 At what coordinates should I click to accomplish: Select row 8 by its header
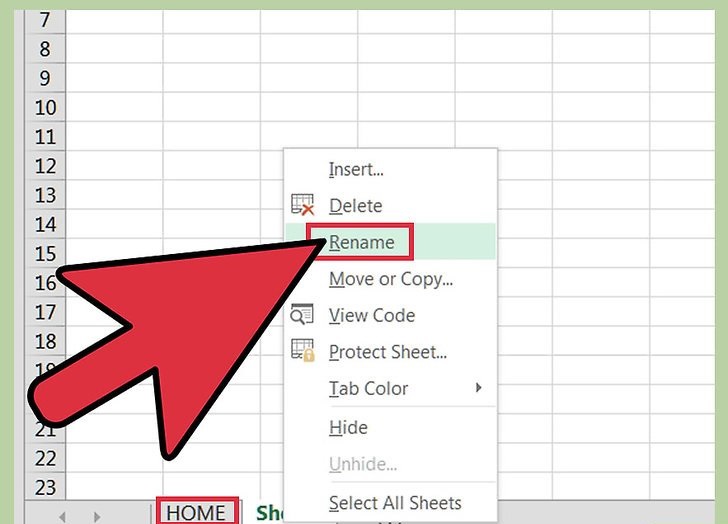click(46, 49)
